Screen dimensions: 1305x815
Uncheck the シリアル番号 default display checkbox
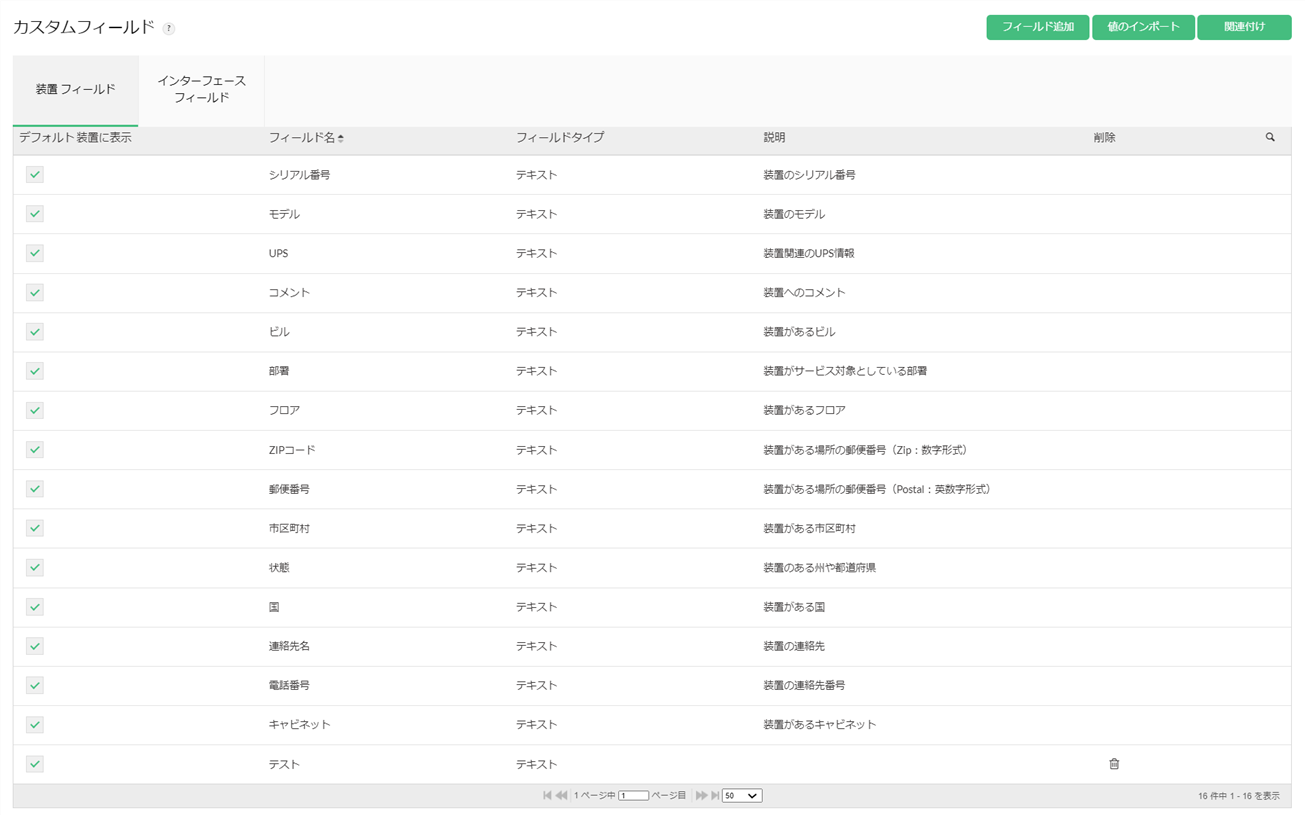click(35, 175)
